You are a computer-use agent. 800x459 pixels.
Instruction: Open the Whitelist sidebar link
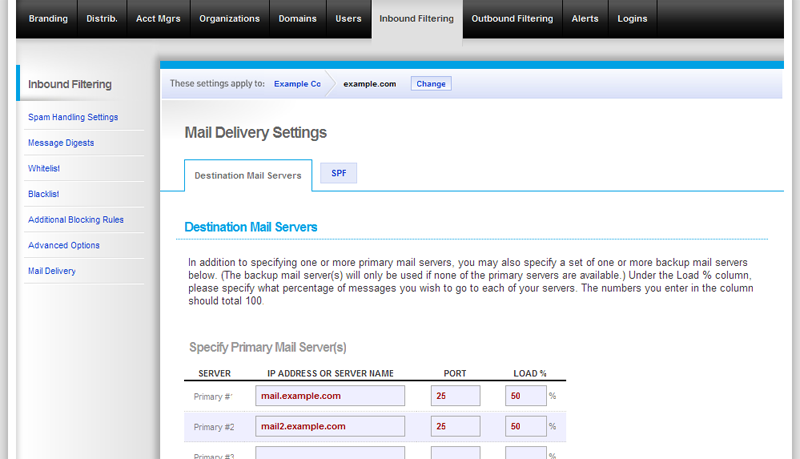(44, 168)
